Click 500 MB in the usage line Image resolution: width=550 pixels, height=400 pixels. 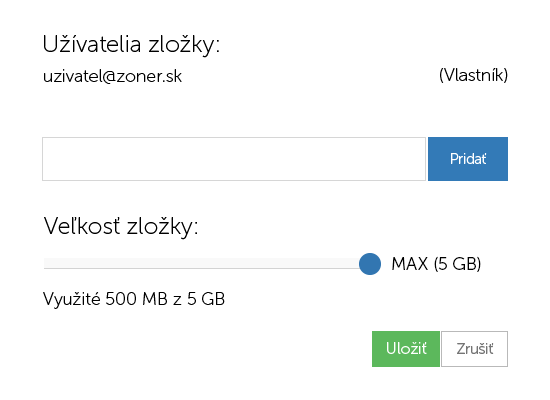coord(136,299)
